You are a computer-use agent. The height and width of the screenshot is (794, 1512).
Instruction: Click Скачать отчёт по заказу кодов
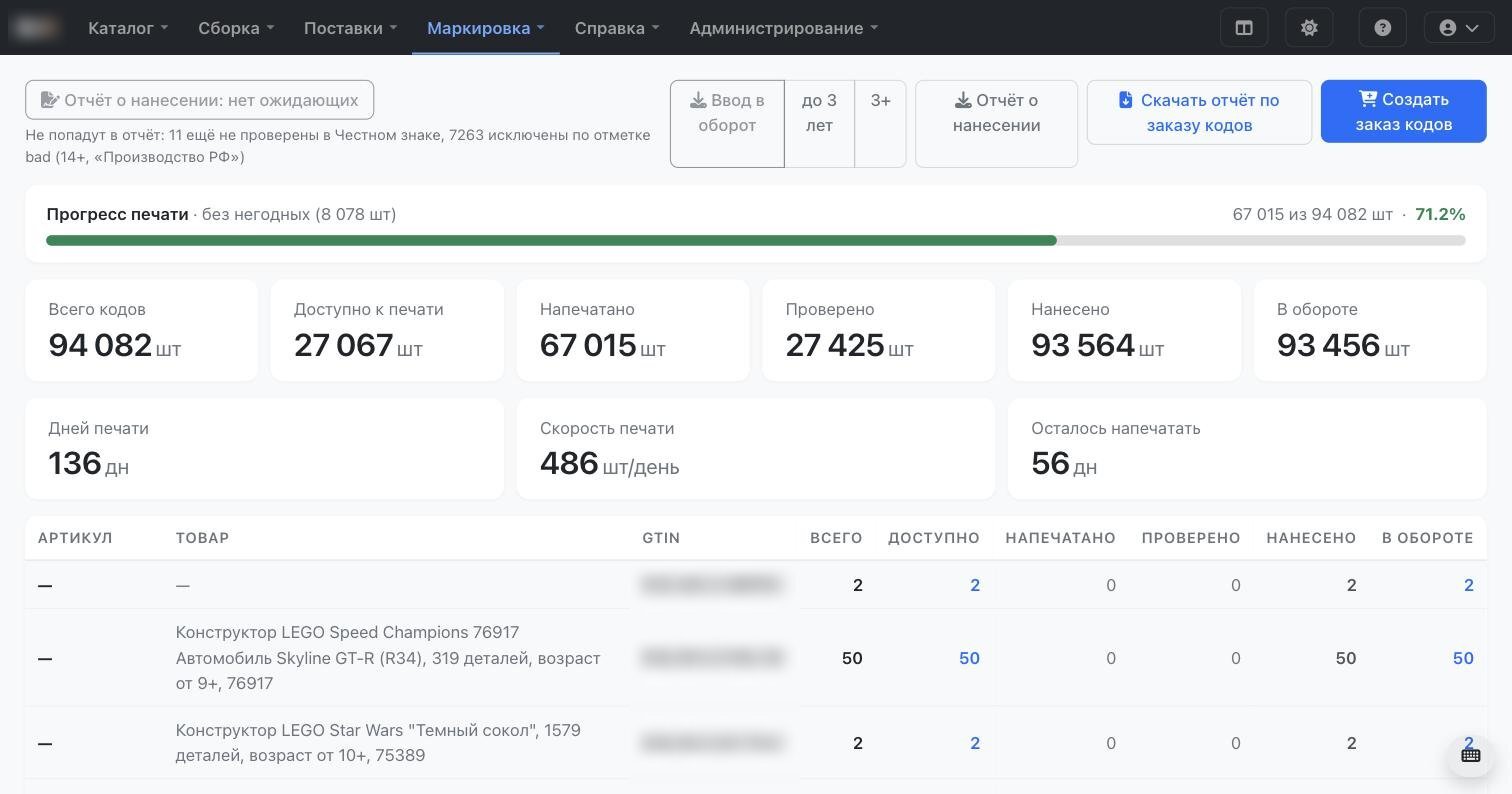[1199, 112]
